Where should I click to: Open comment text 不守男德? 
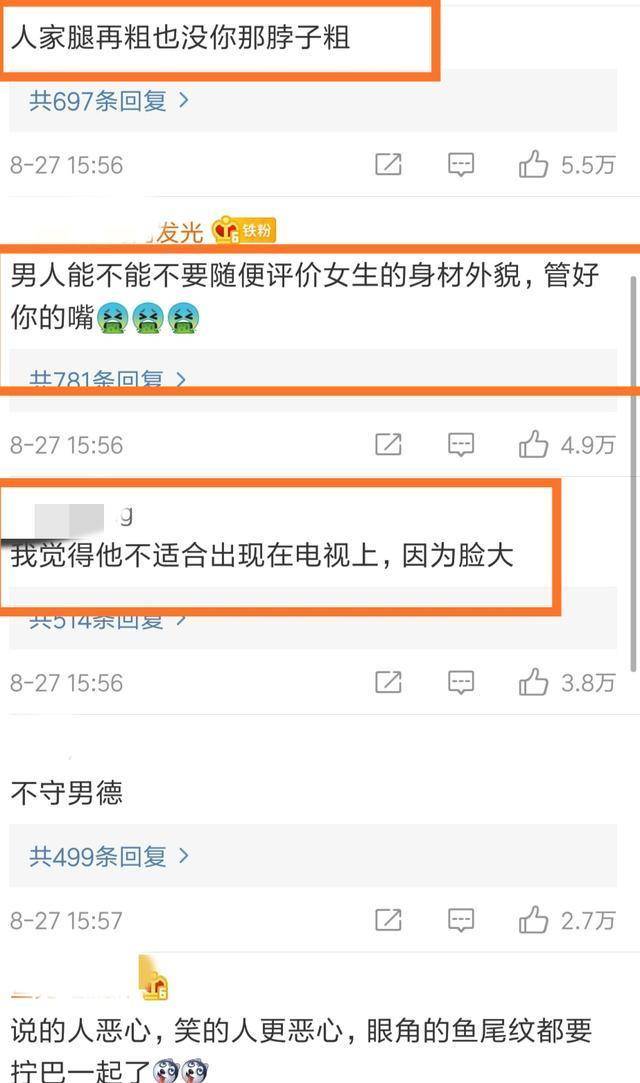click(x=67, y=793)
